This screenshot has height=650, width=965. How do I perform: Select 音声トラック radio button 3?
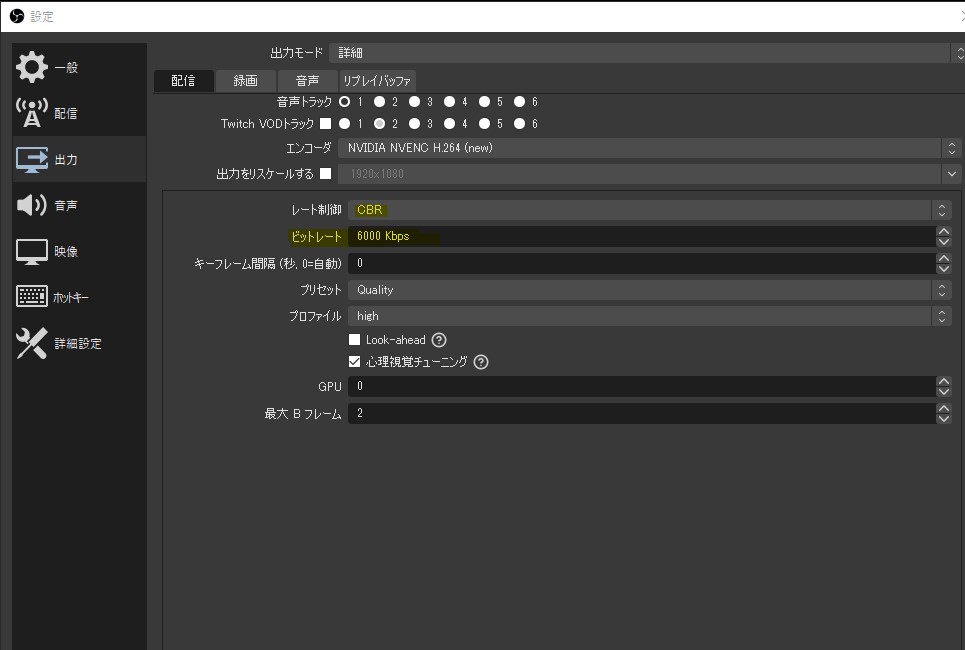point(414,102)
